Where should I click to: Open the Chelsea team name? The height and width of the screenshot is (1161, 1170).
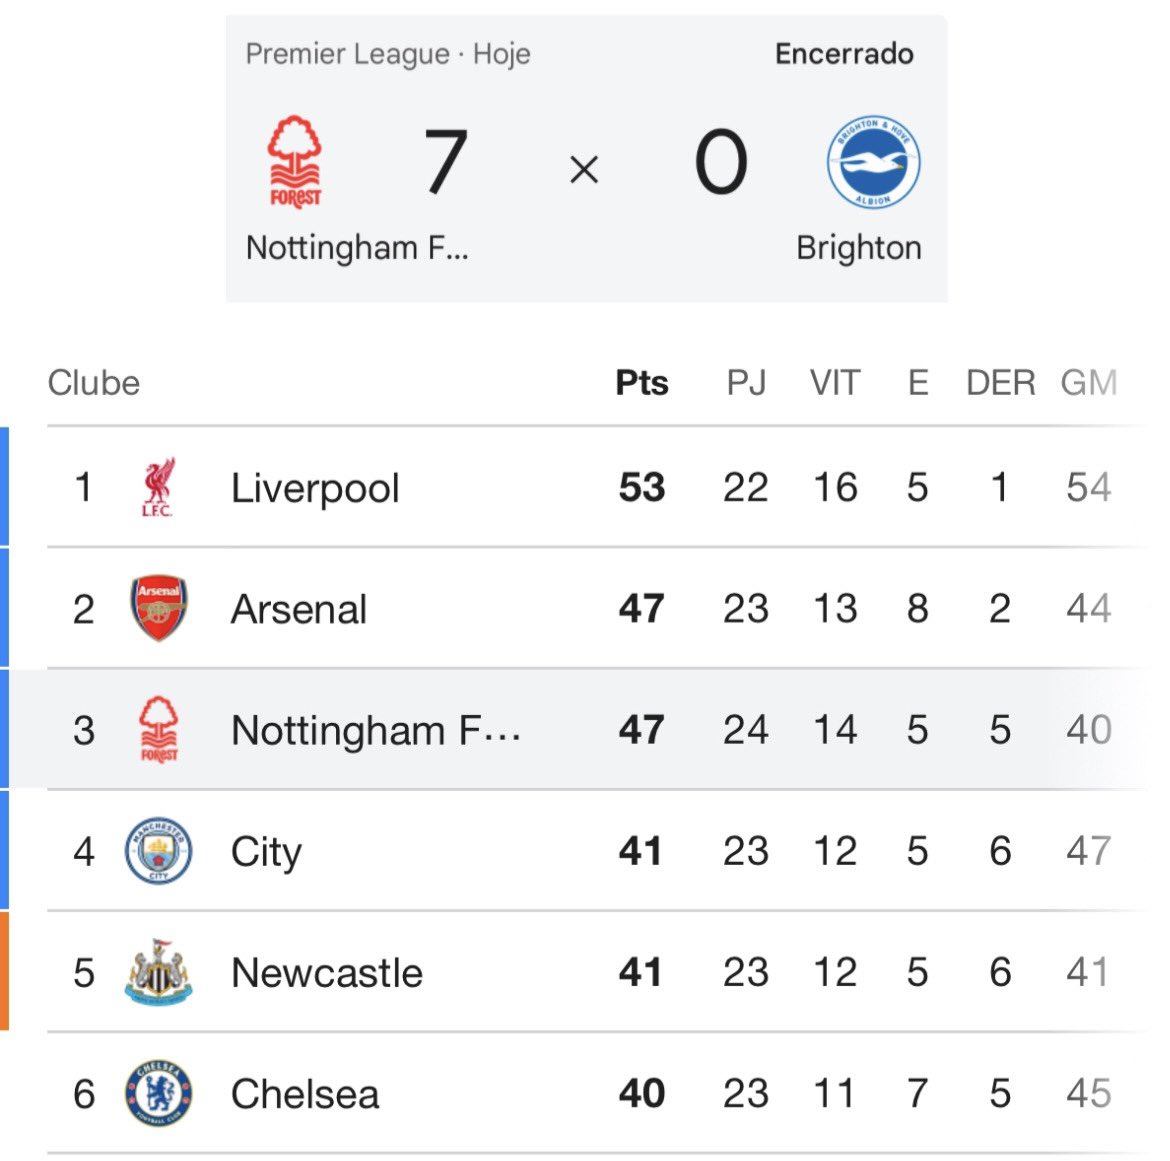coord(305,1095)
